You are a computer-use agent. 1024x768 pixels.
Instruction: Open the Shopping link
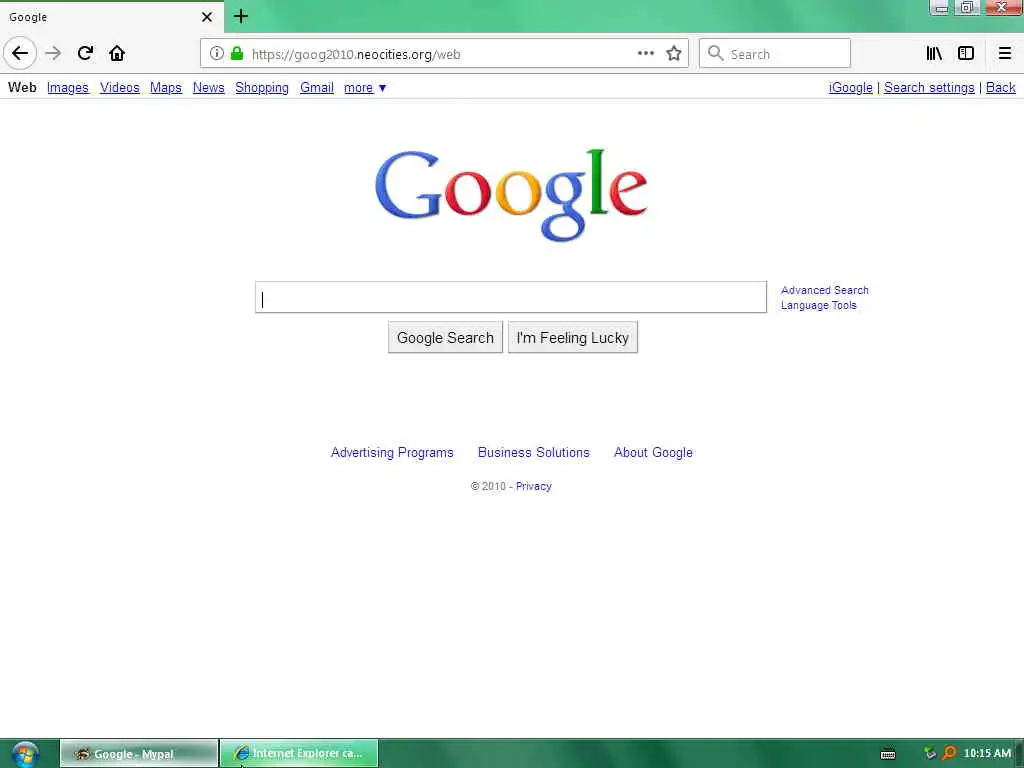tap(262, 88)
